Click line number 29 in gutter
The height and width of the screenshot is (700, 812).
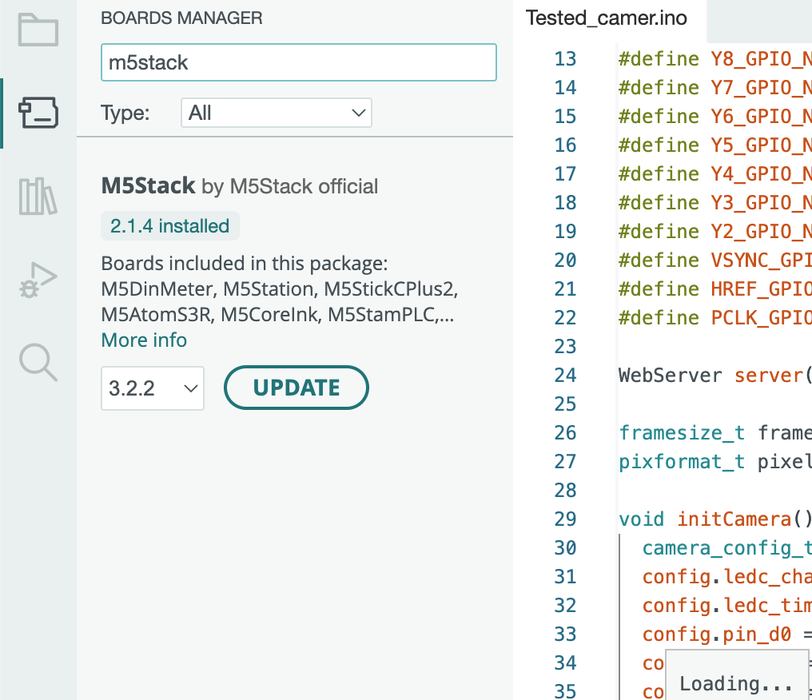(565, 519)
